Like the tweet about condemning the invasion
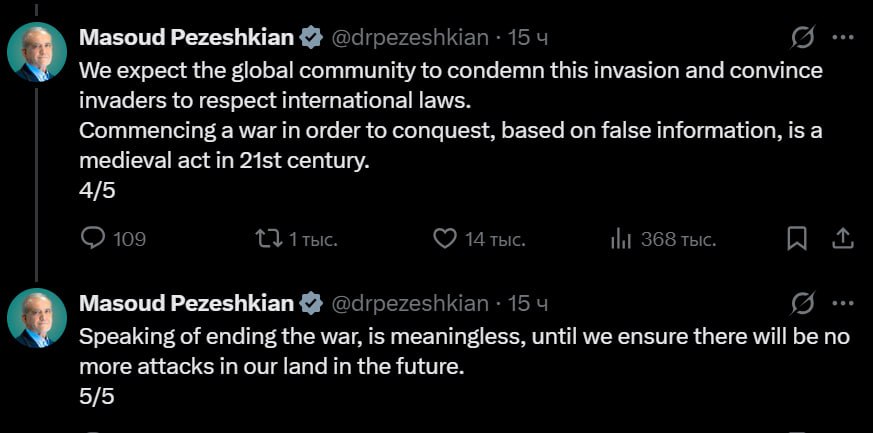 point(444,239)
